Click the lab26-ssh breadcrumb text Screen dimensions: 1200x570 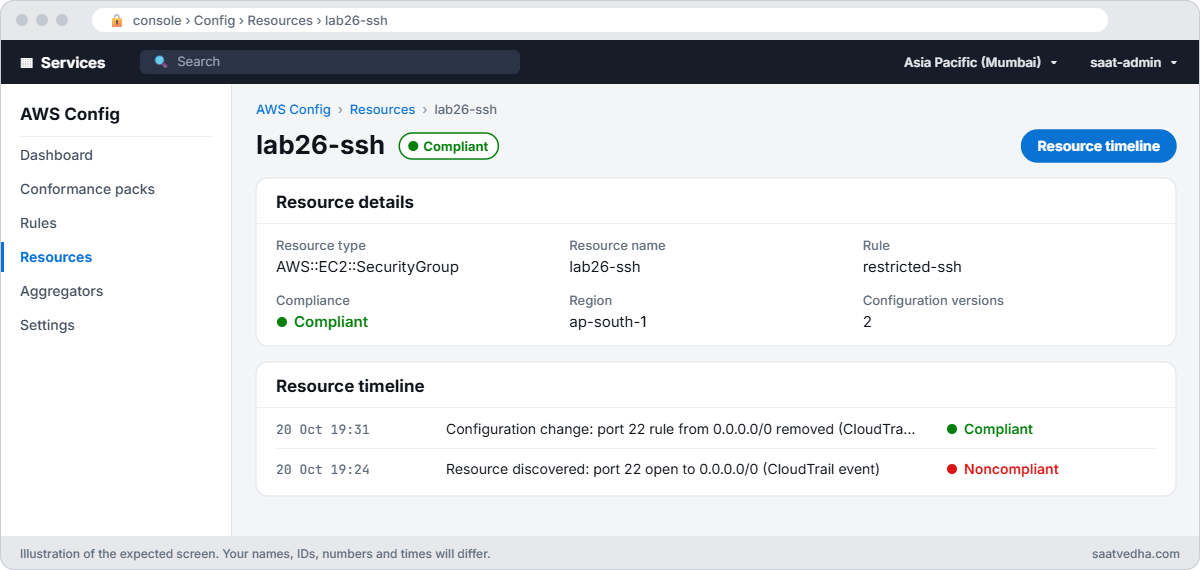pos(465,110)
